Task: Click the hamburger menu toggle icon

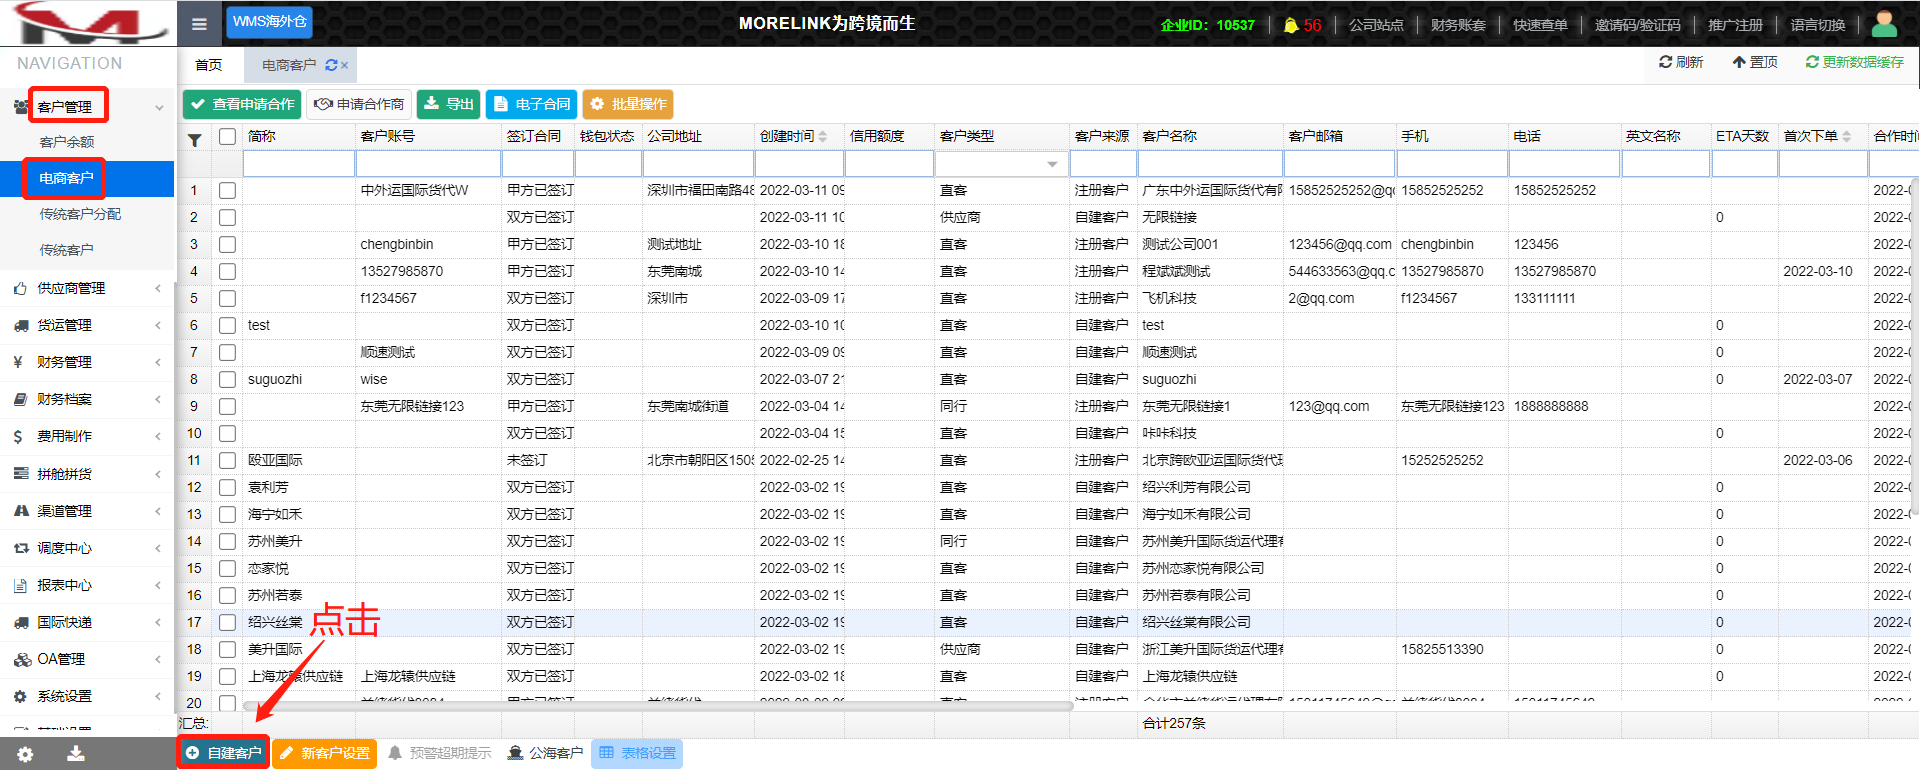Action: (199, 24)
